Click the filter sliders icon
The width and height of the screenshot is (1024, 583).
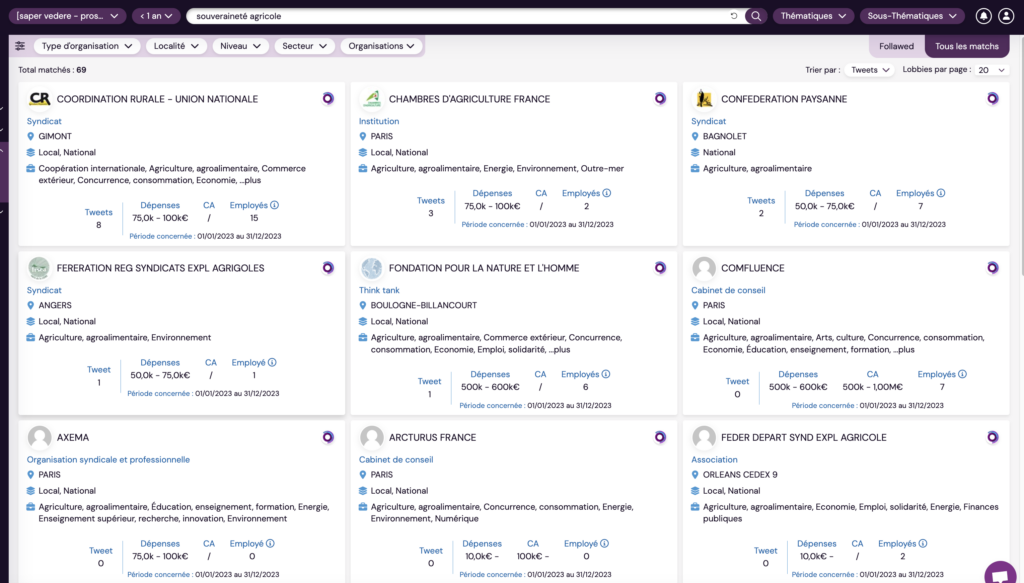(x=20, y=46)
